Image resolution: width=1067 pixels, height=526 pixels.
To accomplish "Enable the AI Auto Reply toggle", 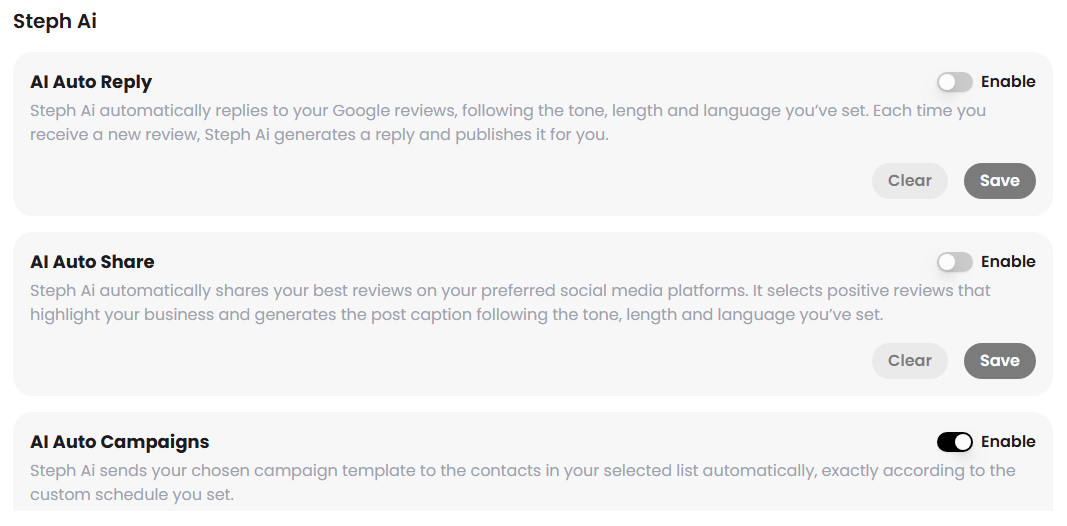I will [954, 82].
